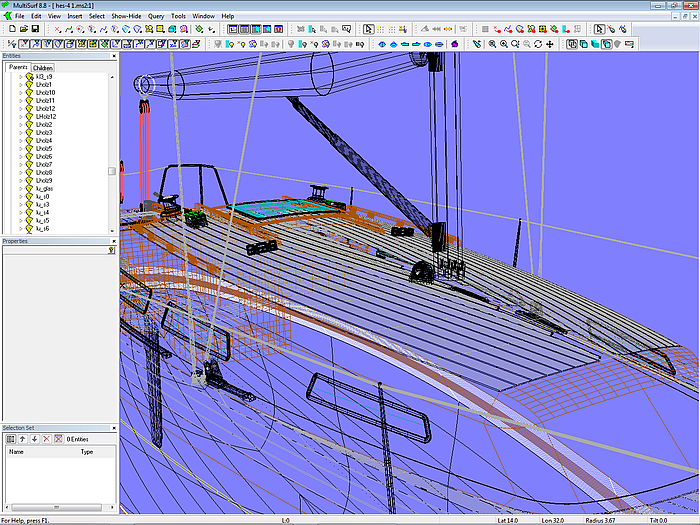
Task: Click the Entities tree scrollbar thumb
Action: [x=112, y=171]
